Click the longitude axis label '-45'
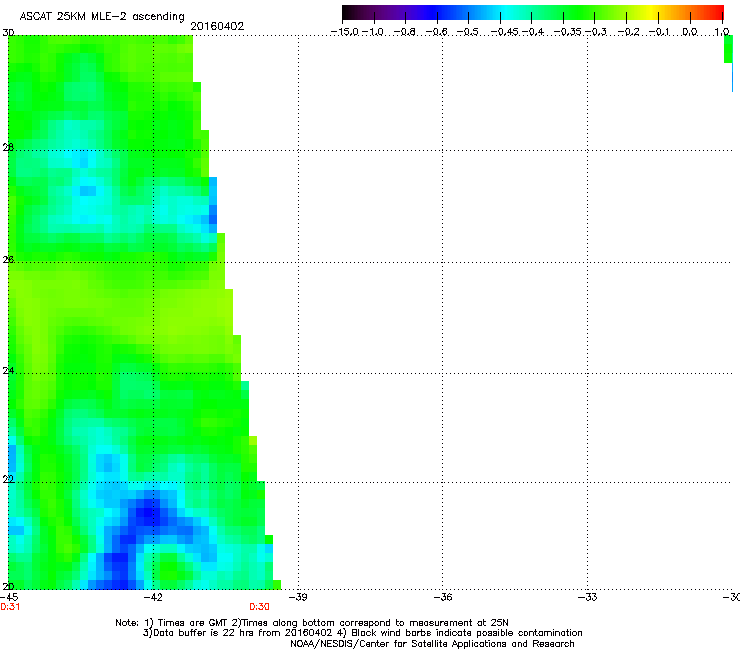The height and width of the screenshot is (650, 740). (x=9, y=597)
